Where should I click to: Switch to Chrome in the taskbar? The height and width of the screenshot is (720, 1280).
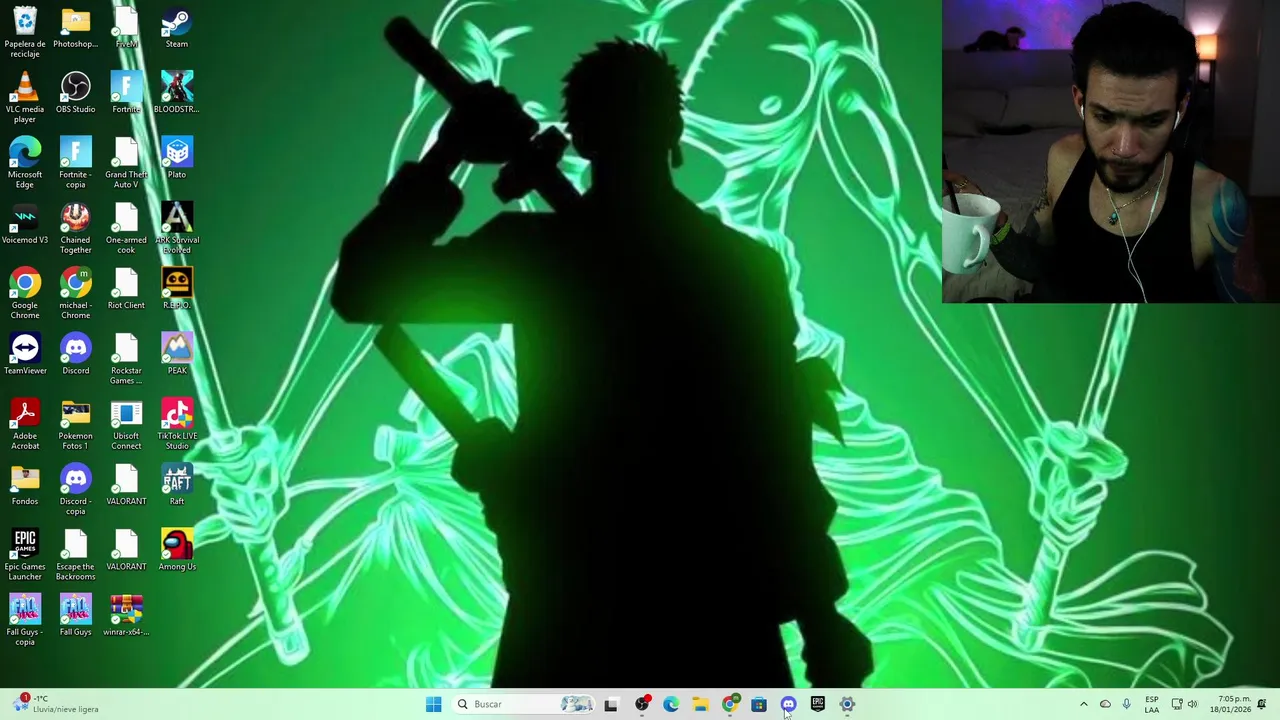730,704
